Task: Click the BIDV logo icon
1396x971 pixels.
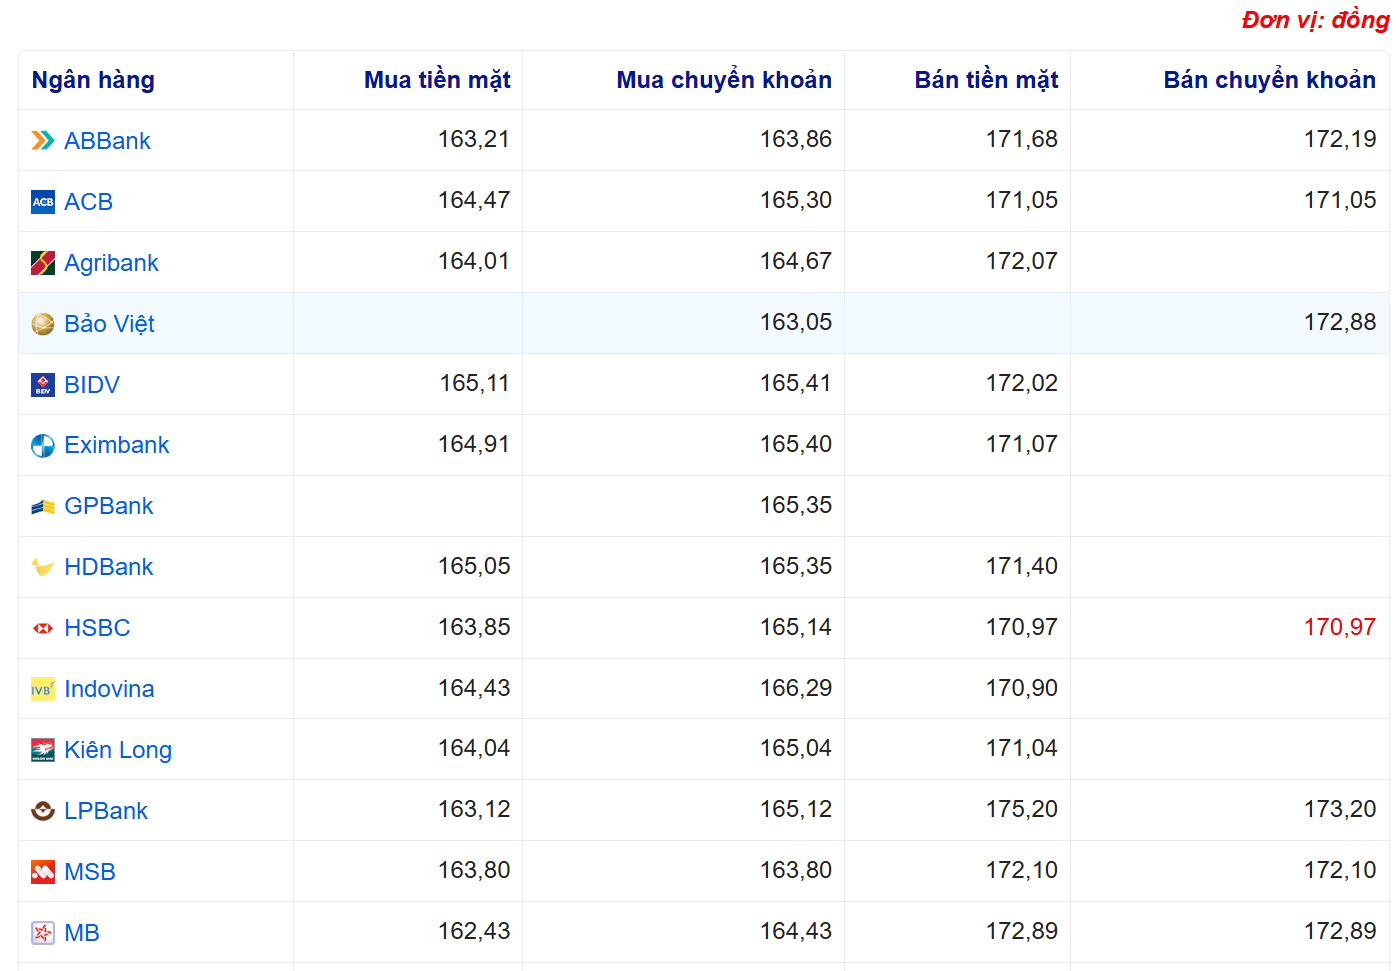Action: pyautogui.click(x=43, y=385)
